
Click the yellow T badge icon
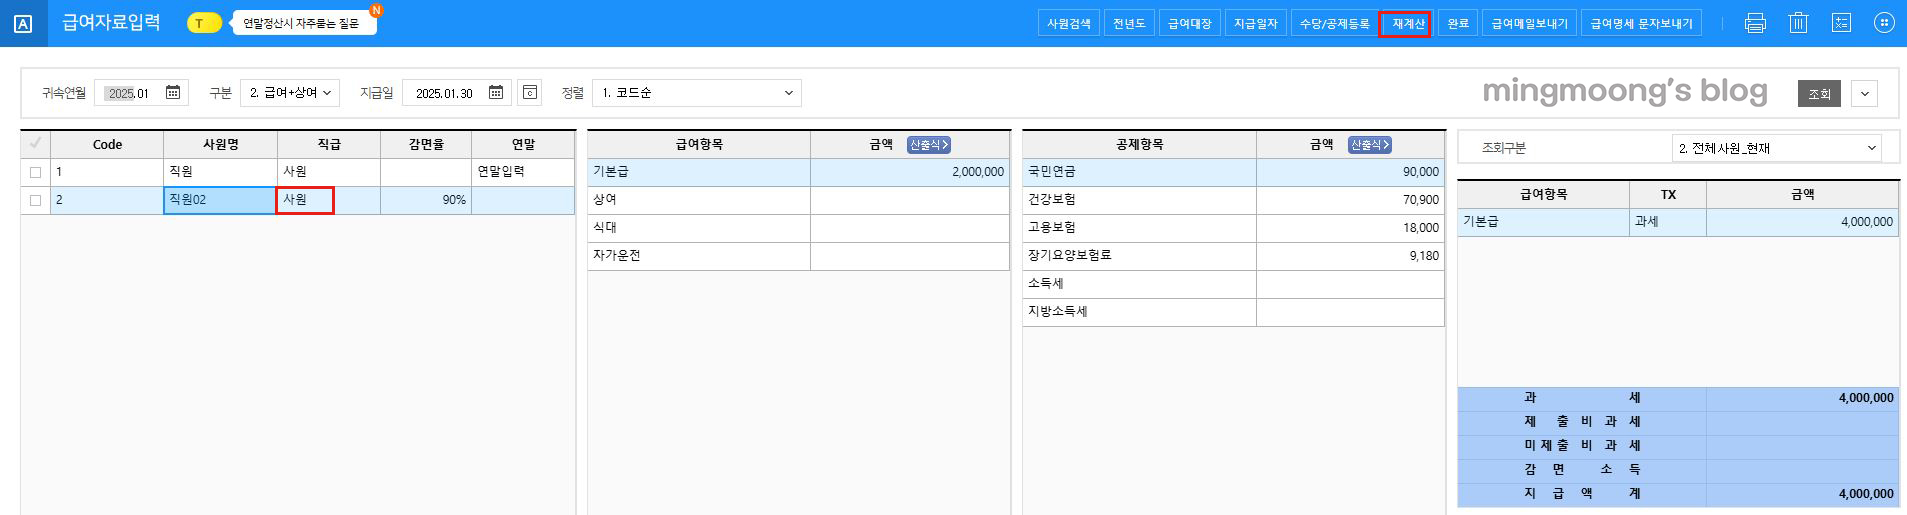click(203, 23)
